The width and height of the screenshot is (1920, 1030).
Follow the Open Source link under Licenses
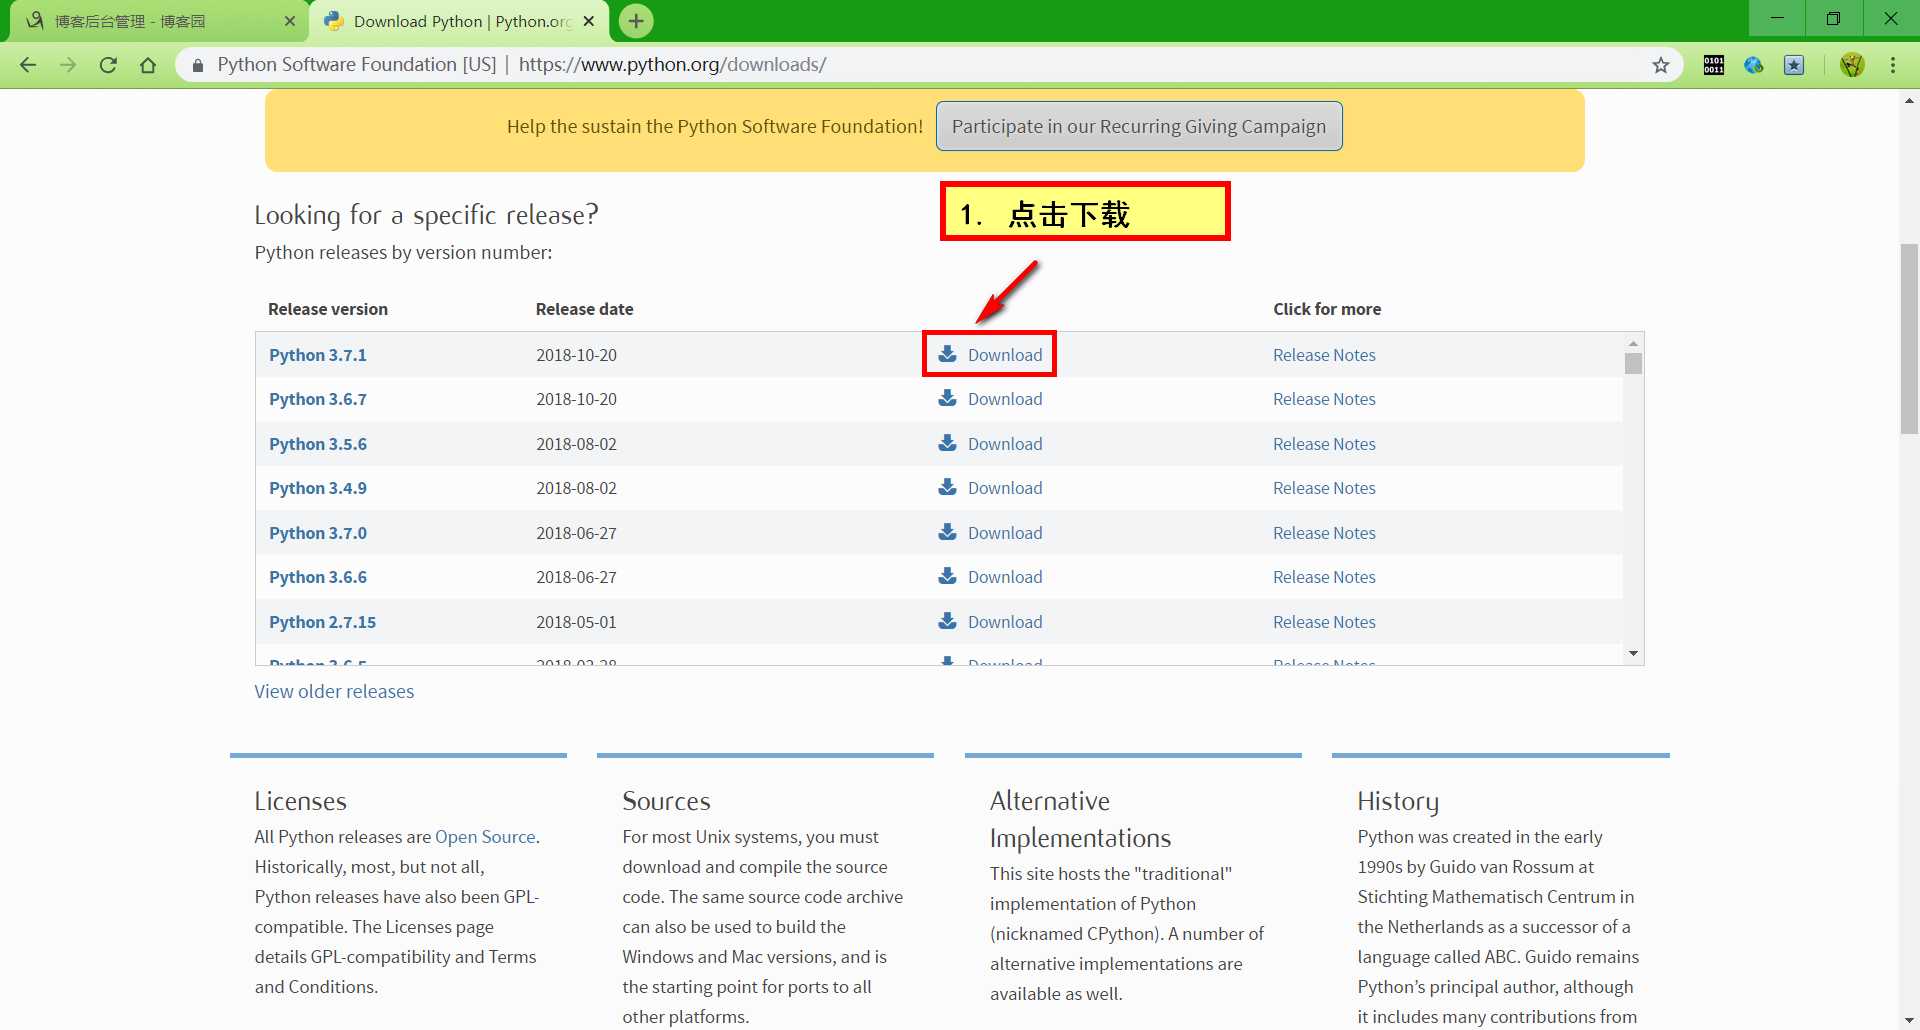pyautogui.click(x=485, y=837)
